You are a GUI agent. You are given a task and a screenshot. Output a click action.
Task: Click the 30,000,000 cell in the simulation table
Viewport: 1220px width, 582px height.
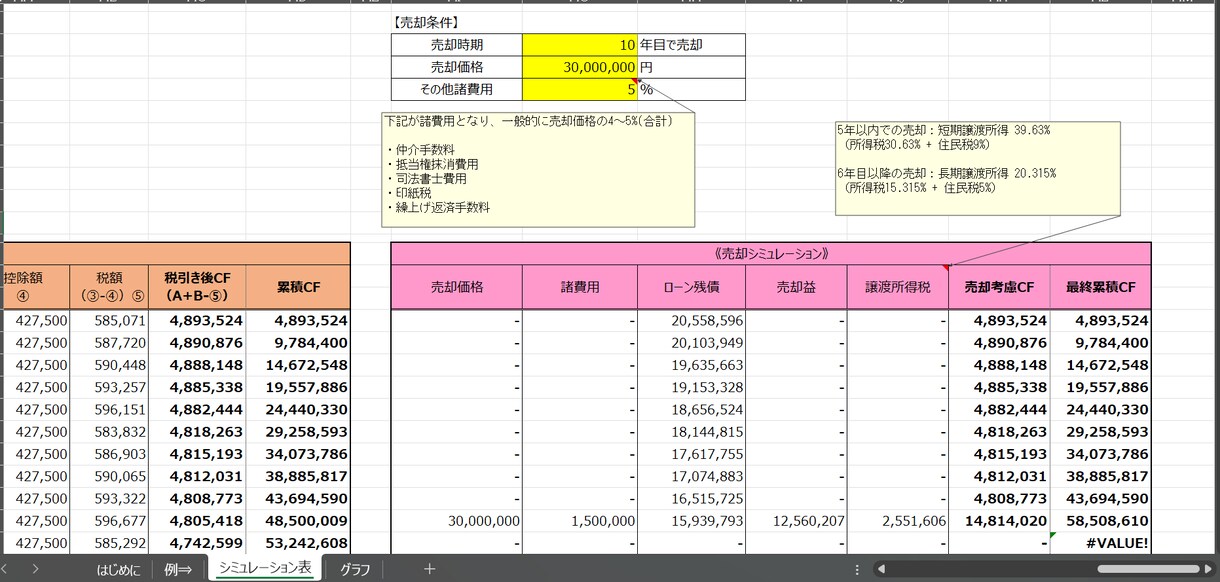(x=457, y=521)
